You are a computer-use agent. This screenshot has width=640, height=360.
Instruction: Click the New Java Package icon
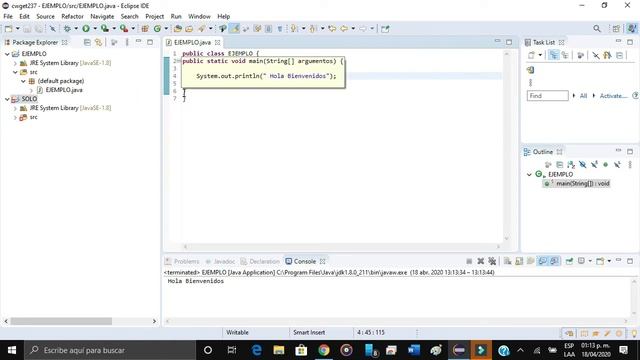144,29
